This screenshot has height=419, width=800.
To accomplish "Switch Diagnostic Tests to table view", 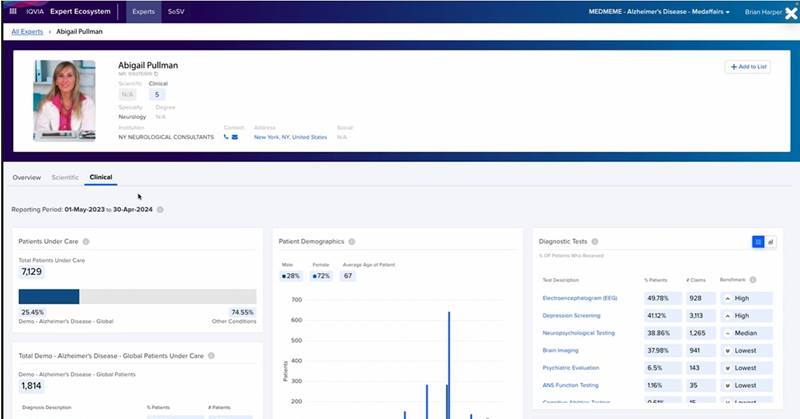I will click(758, 242).
